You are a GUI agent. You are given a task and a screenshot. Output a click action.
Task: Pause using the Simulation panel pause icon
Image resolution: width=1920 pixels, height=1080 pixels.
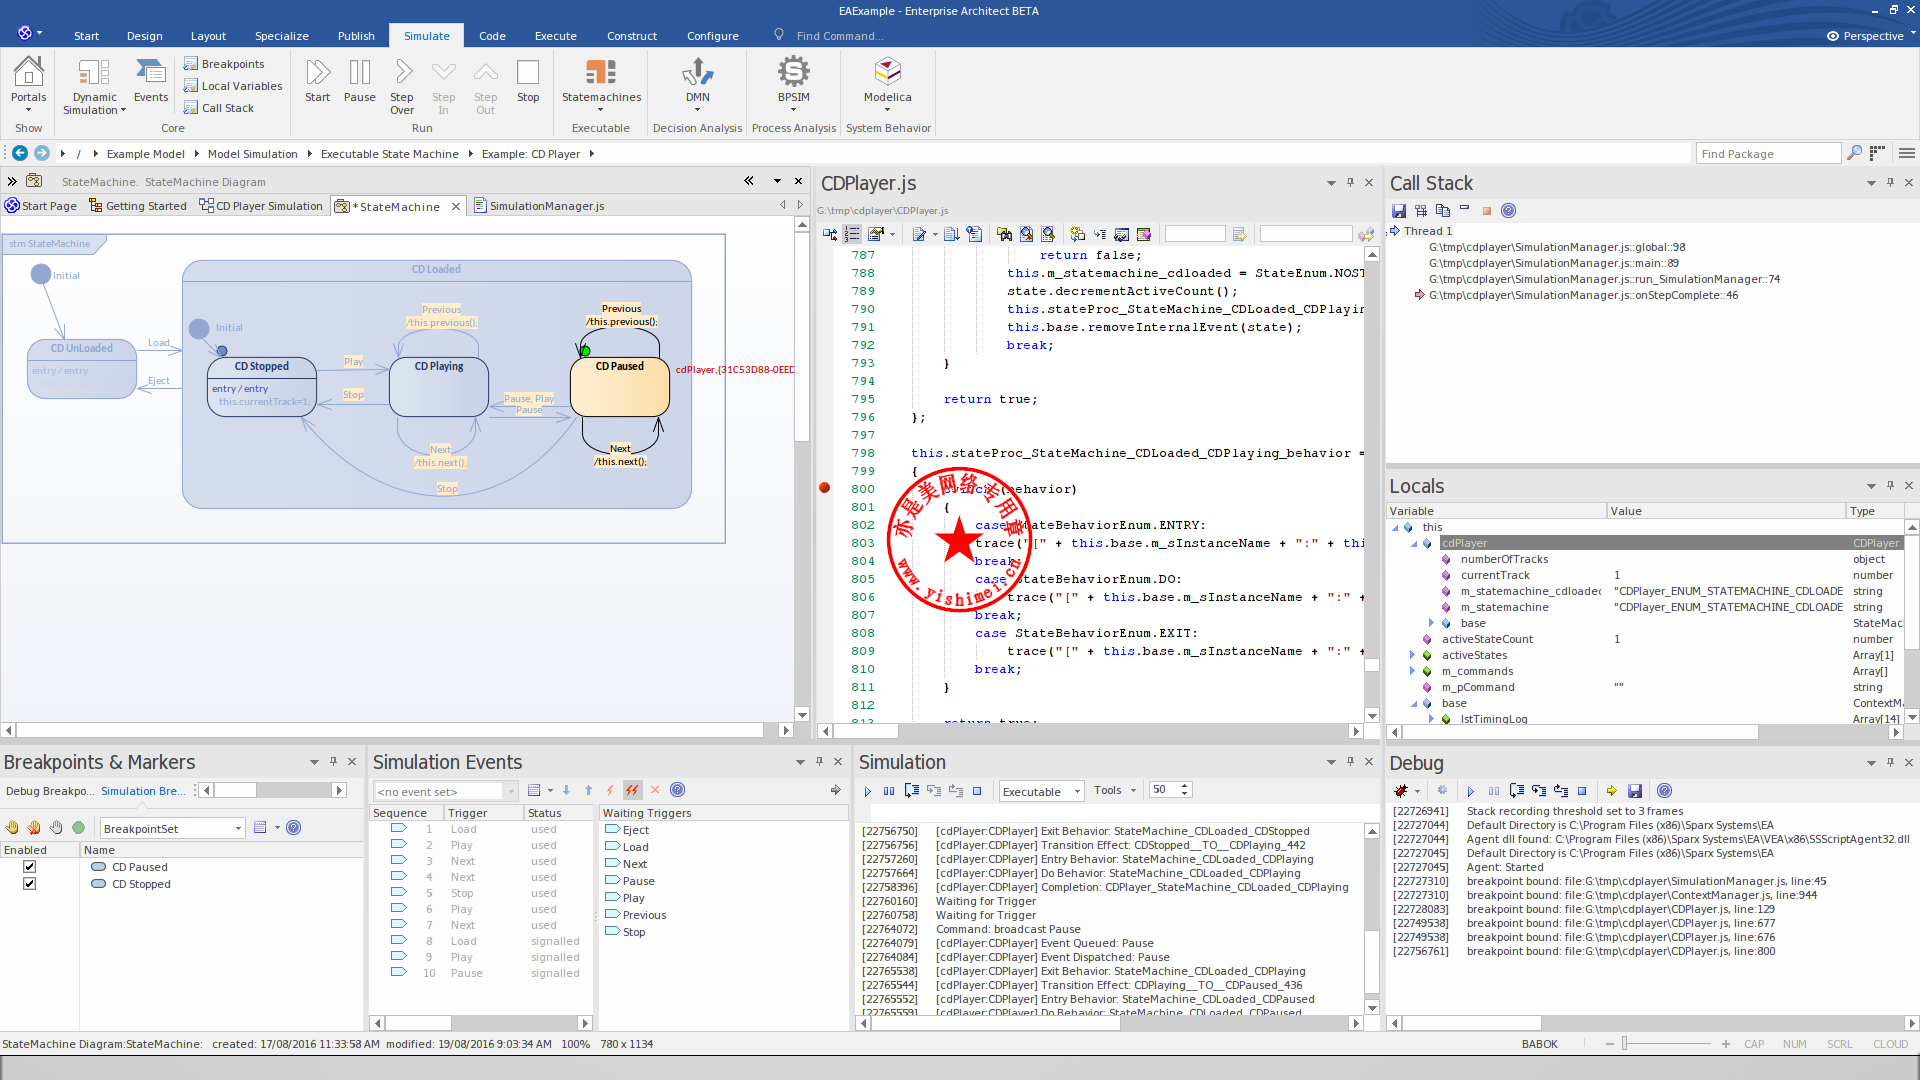point(889,790)
